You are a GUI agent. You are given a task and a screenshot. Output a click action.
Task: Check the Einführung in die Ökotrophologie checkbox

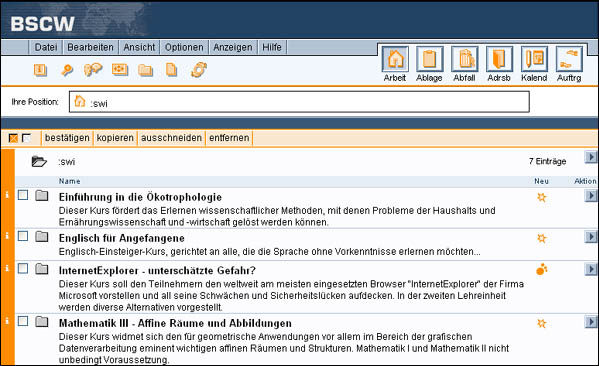[x=23, y=195]
